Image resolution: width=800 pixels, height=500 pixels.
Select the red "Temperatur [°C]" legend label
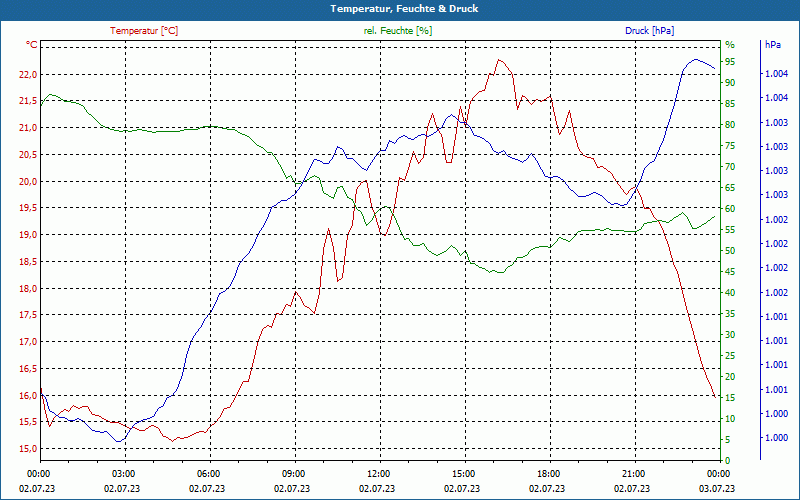coord(144,31)
